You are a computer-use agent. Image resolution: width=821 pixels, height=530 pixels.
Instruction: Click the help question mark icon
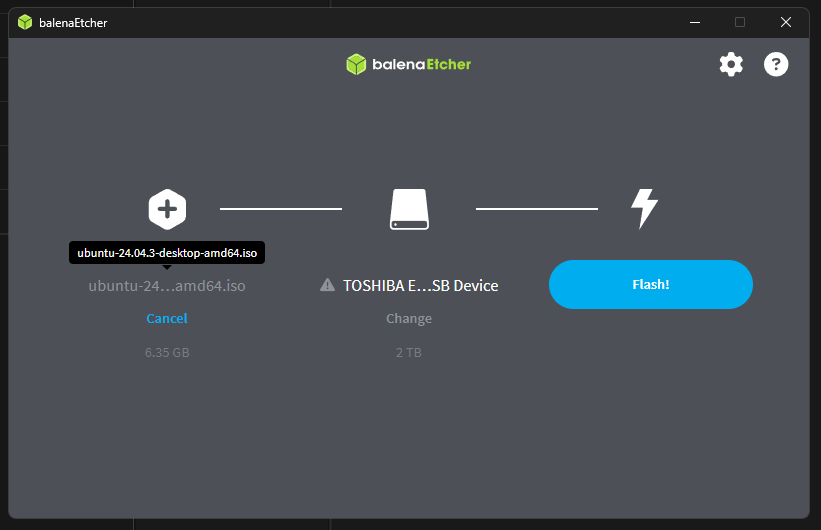(x=776, y=65)
